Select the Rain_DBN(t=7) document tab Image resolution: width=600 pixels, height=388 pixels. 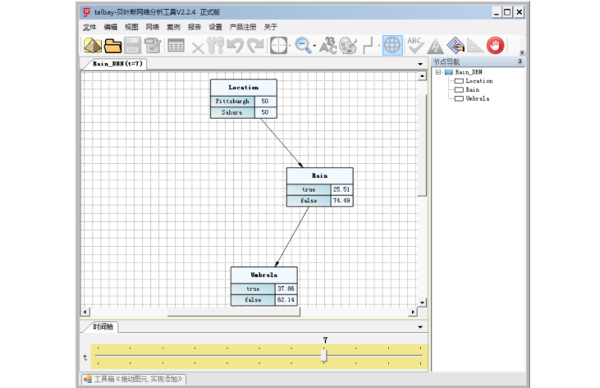(117, 64)
